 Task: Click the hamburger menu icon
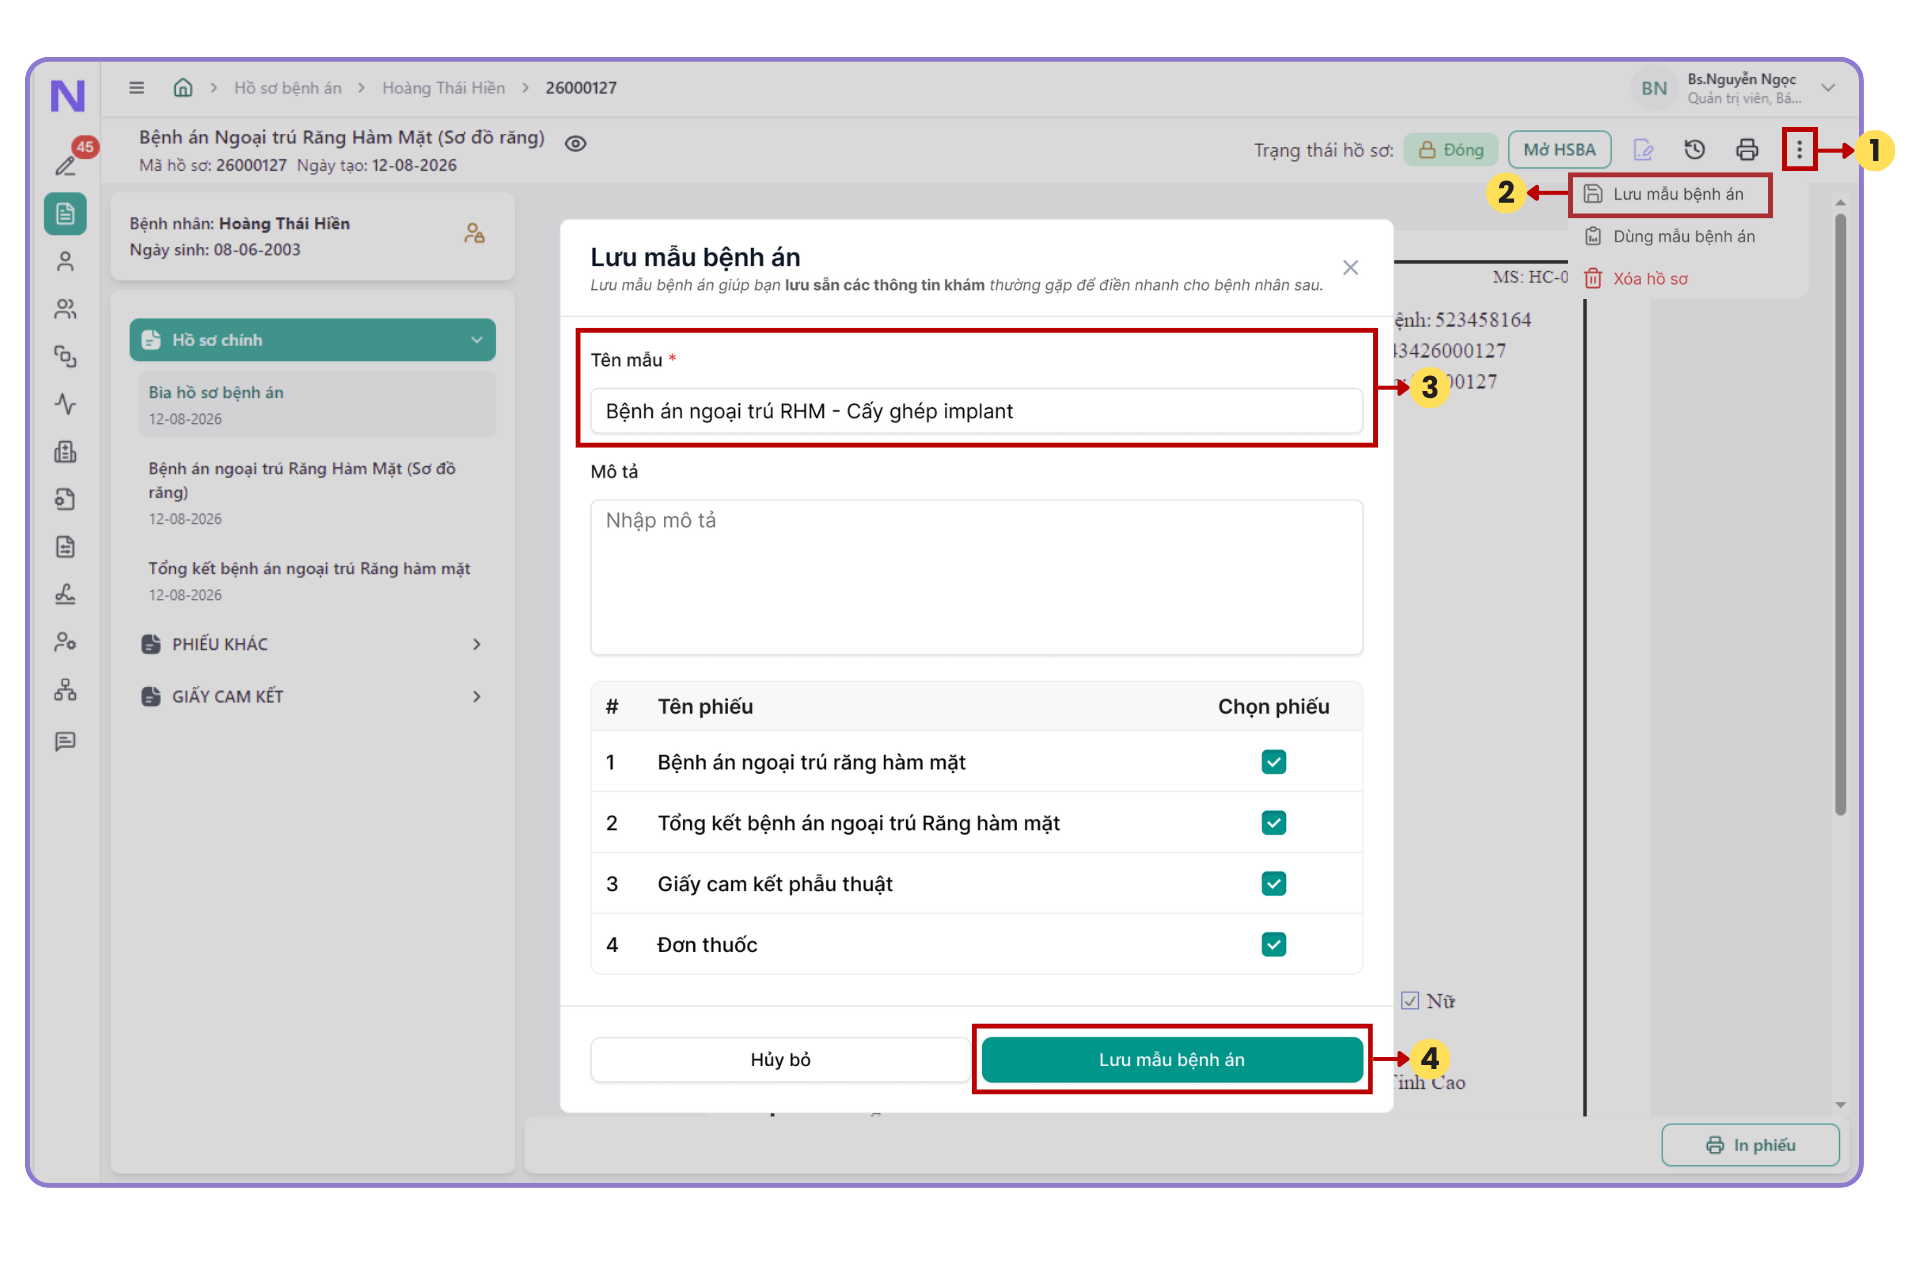pyautogui.click(x=137, y=88)
